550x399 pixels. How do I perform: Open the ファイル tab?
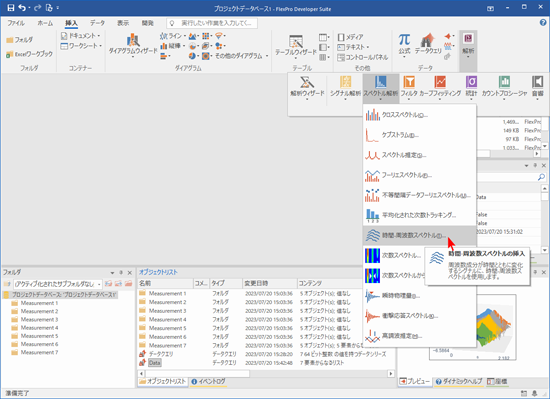16,23
